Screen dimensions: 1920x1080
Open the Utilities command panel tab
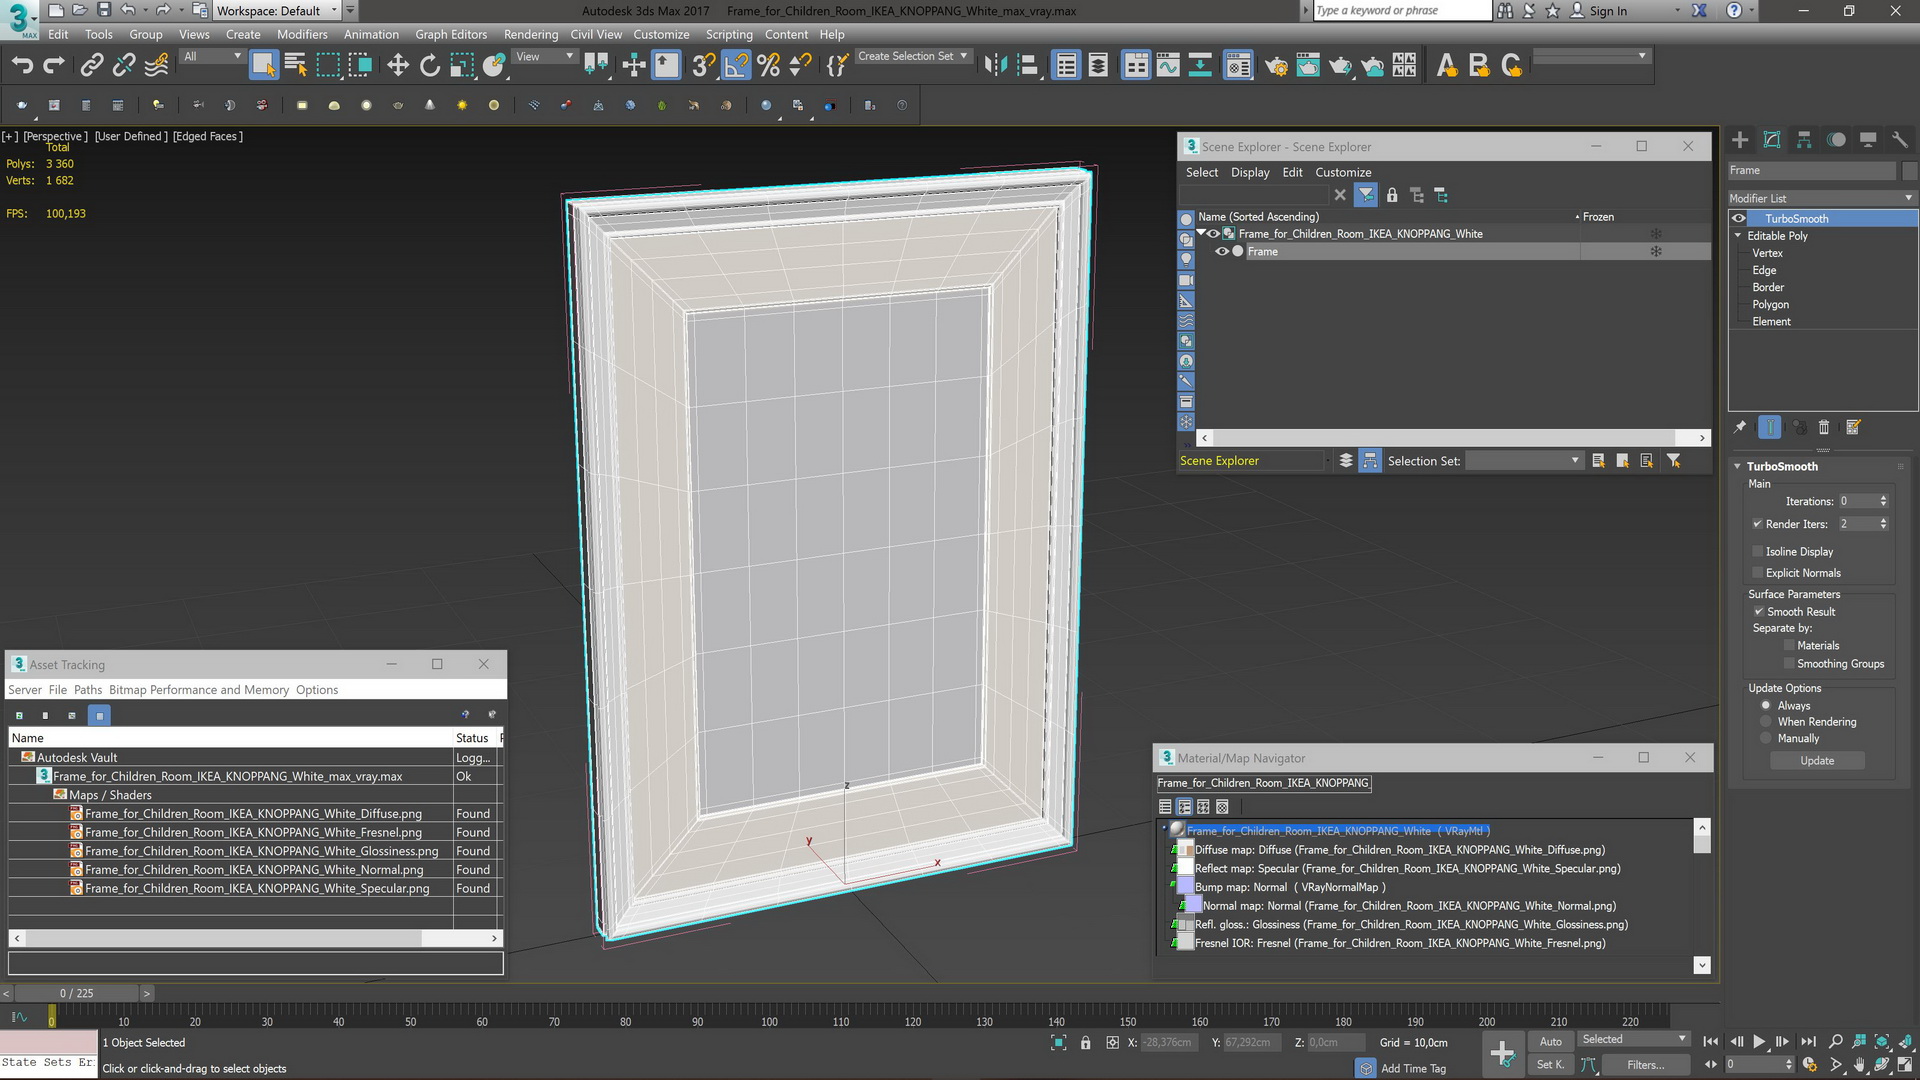1900,140
